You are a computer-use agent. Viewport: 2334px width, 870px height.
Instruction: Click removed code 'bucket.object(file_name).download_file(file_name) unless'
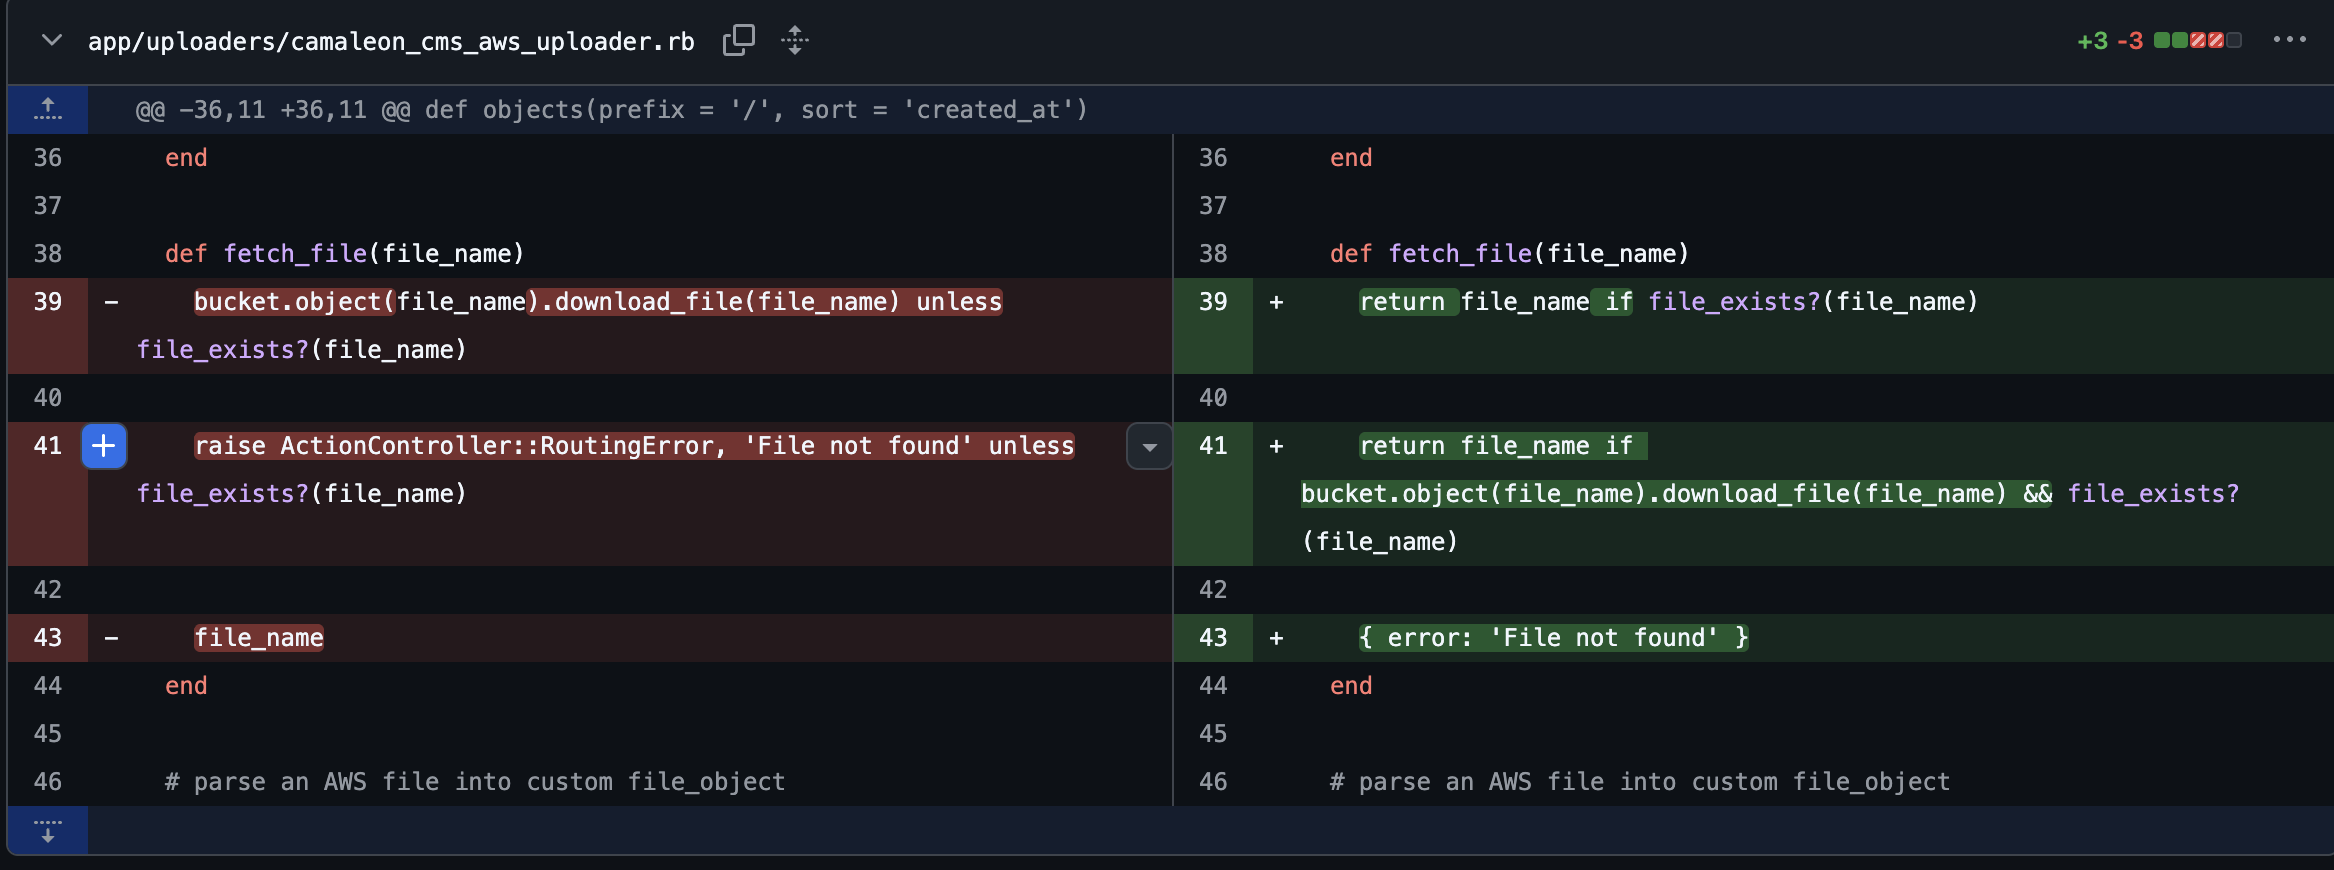tap(598, 302)
